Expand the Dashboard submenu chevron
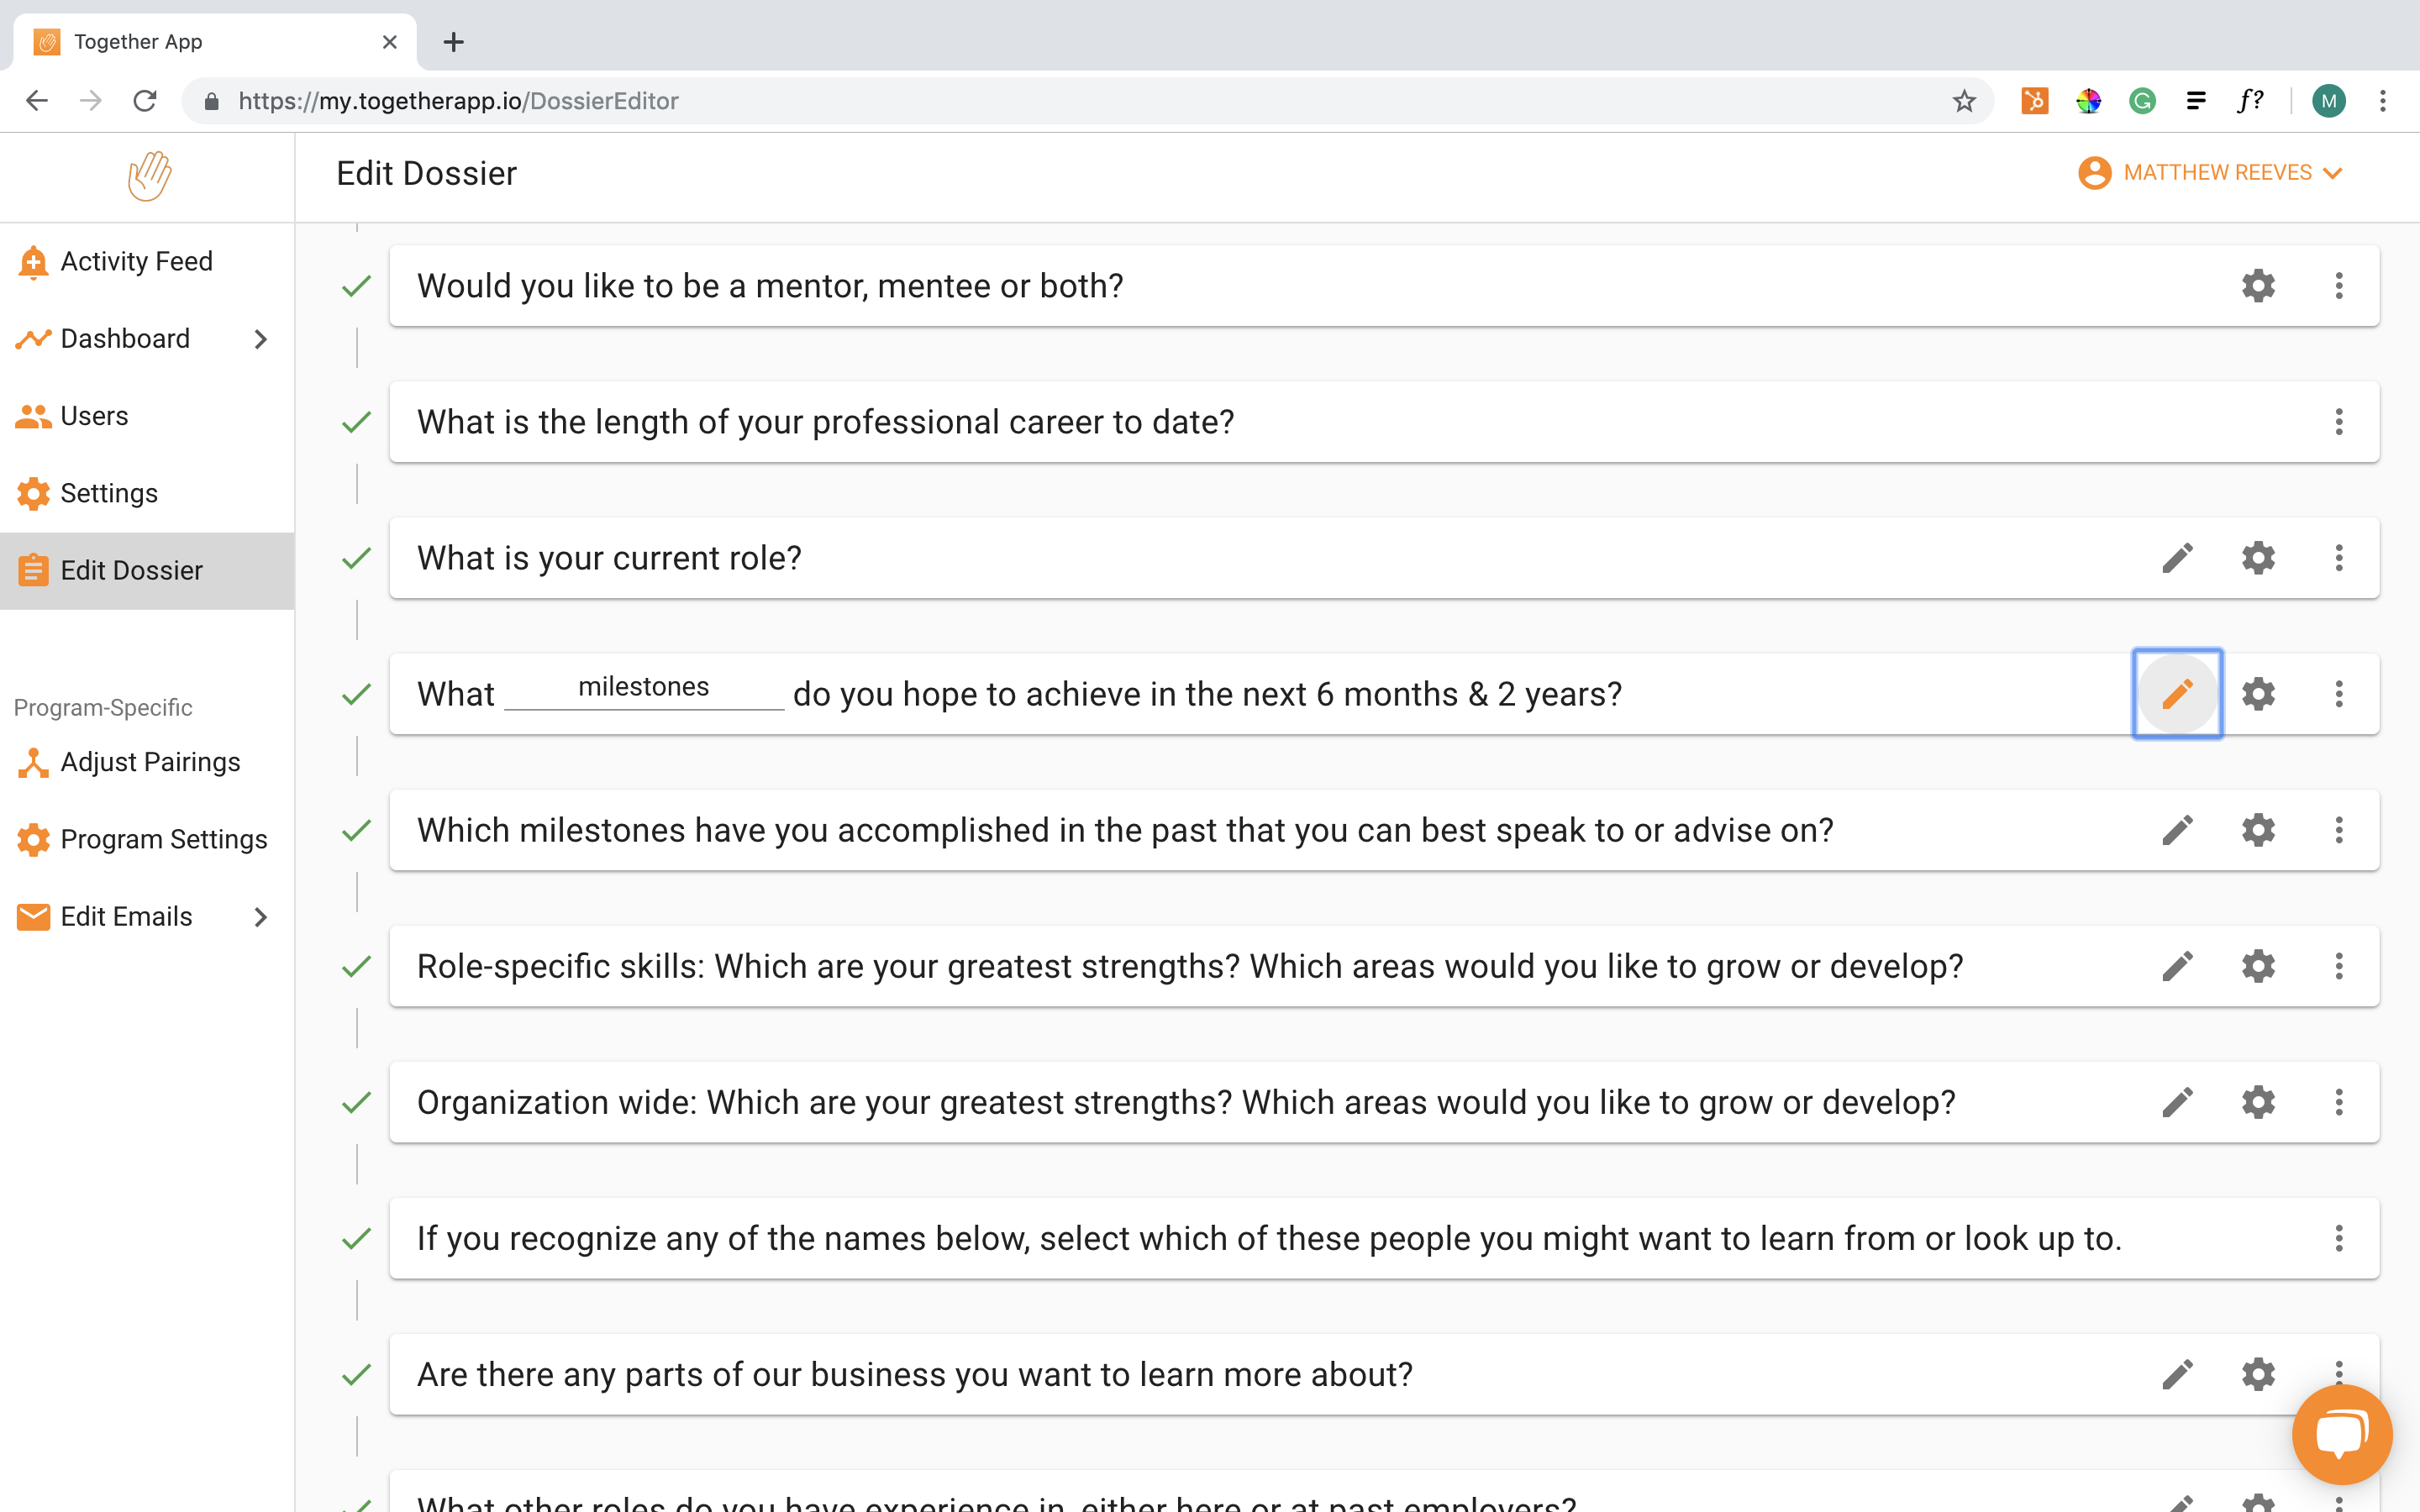Screen dimensions: 2420x1512 coord(261,339)
